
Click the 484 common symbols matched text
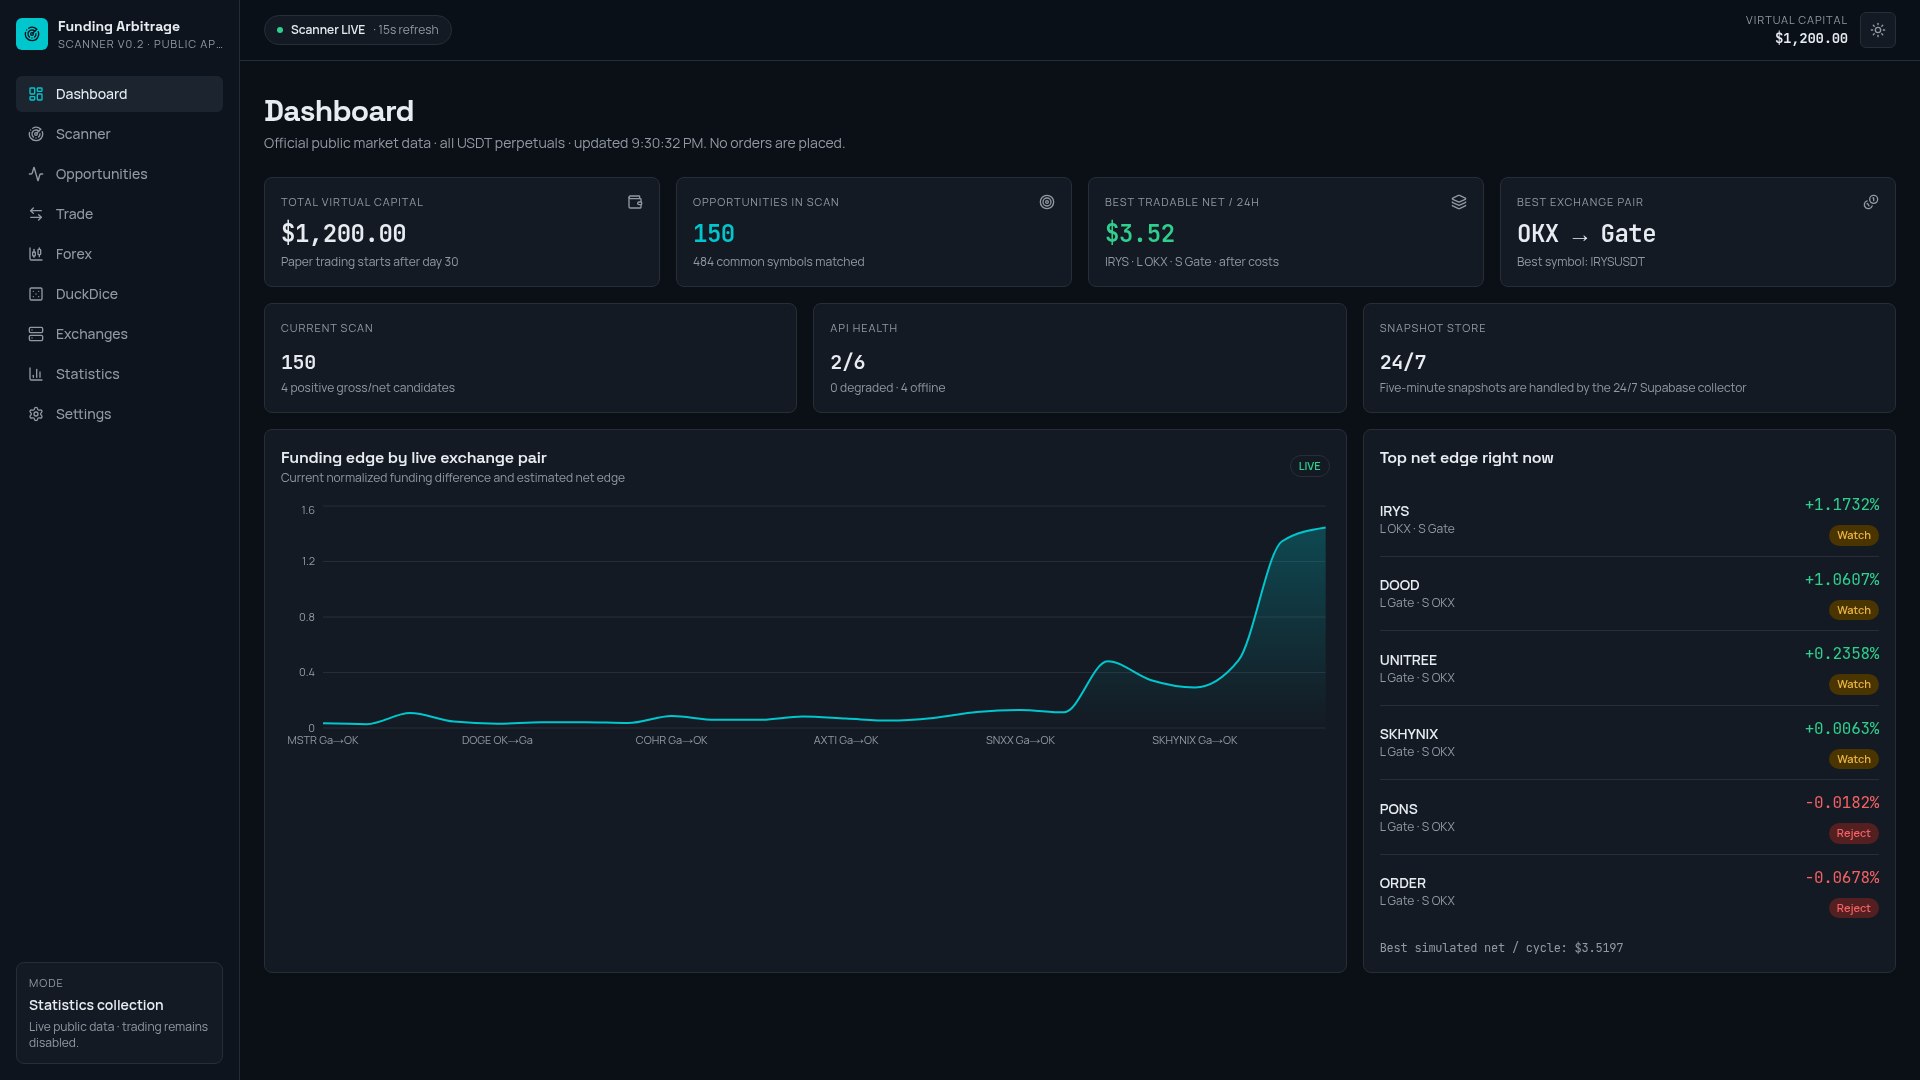[x=778, y=262]
